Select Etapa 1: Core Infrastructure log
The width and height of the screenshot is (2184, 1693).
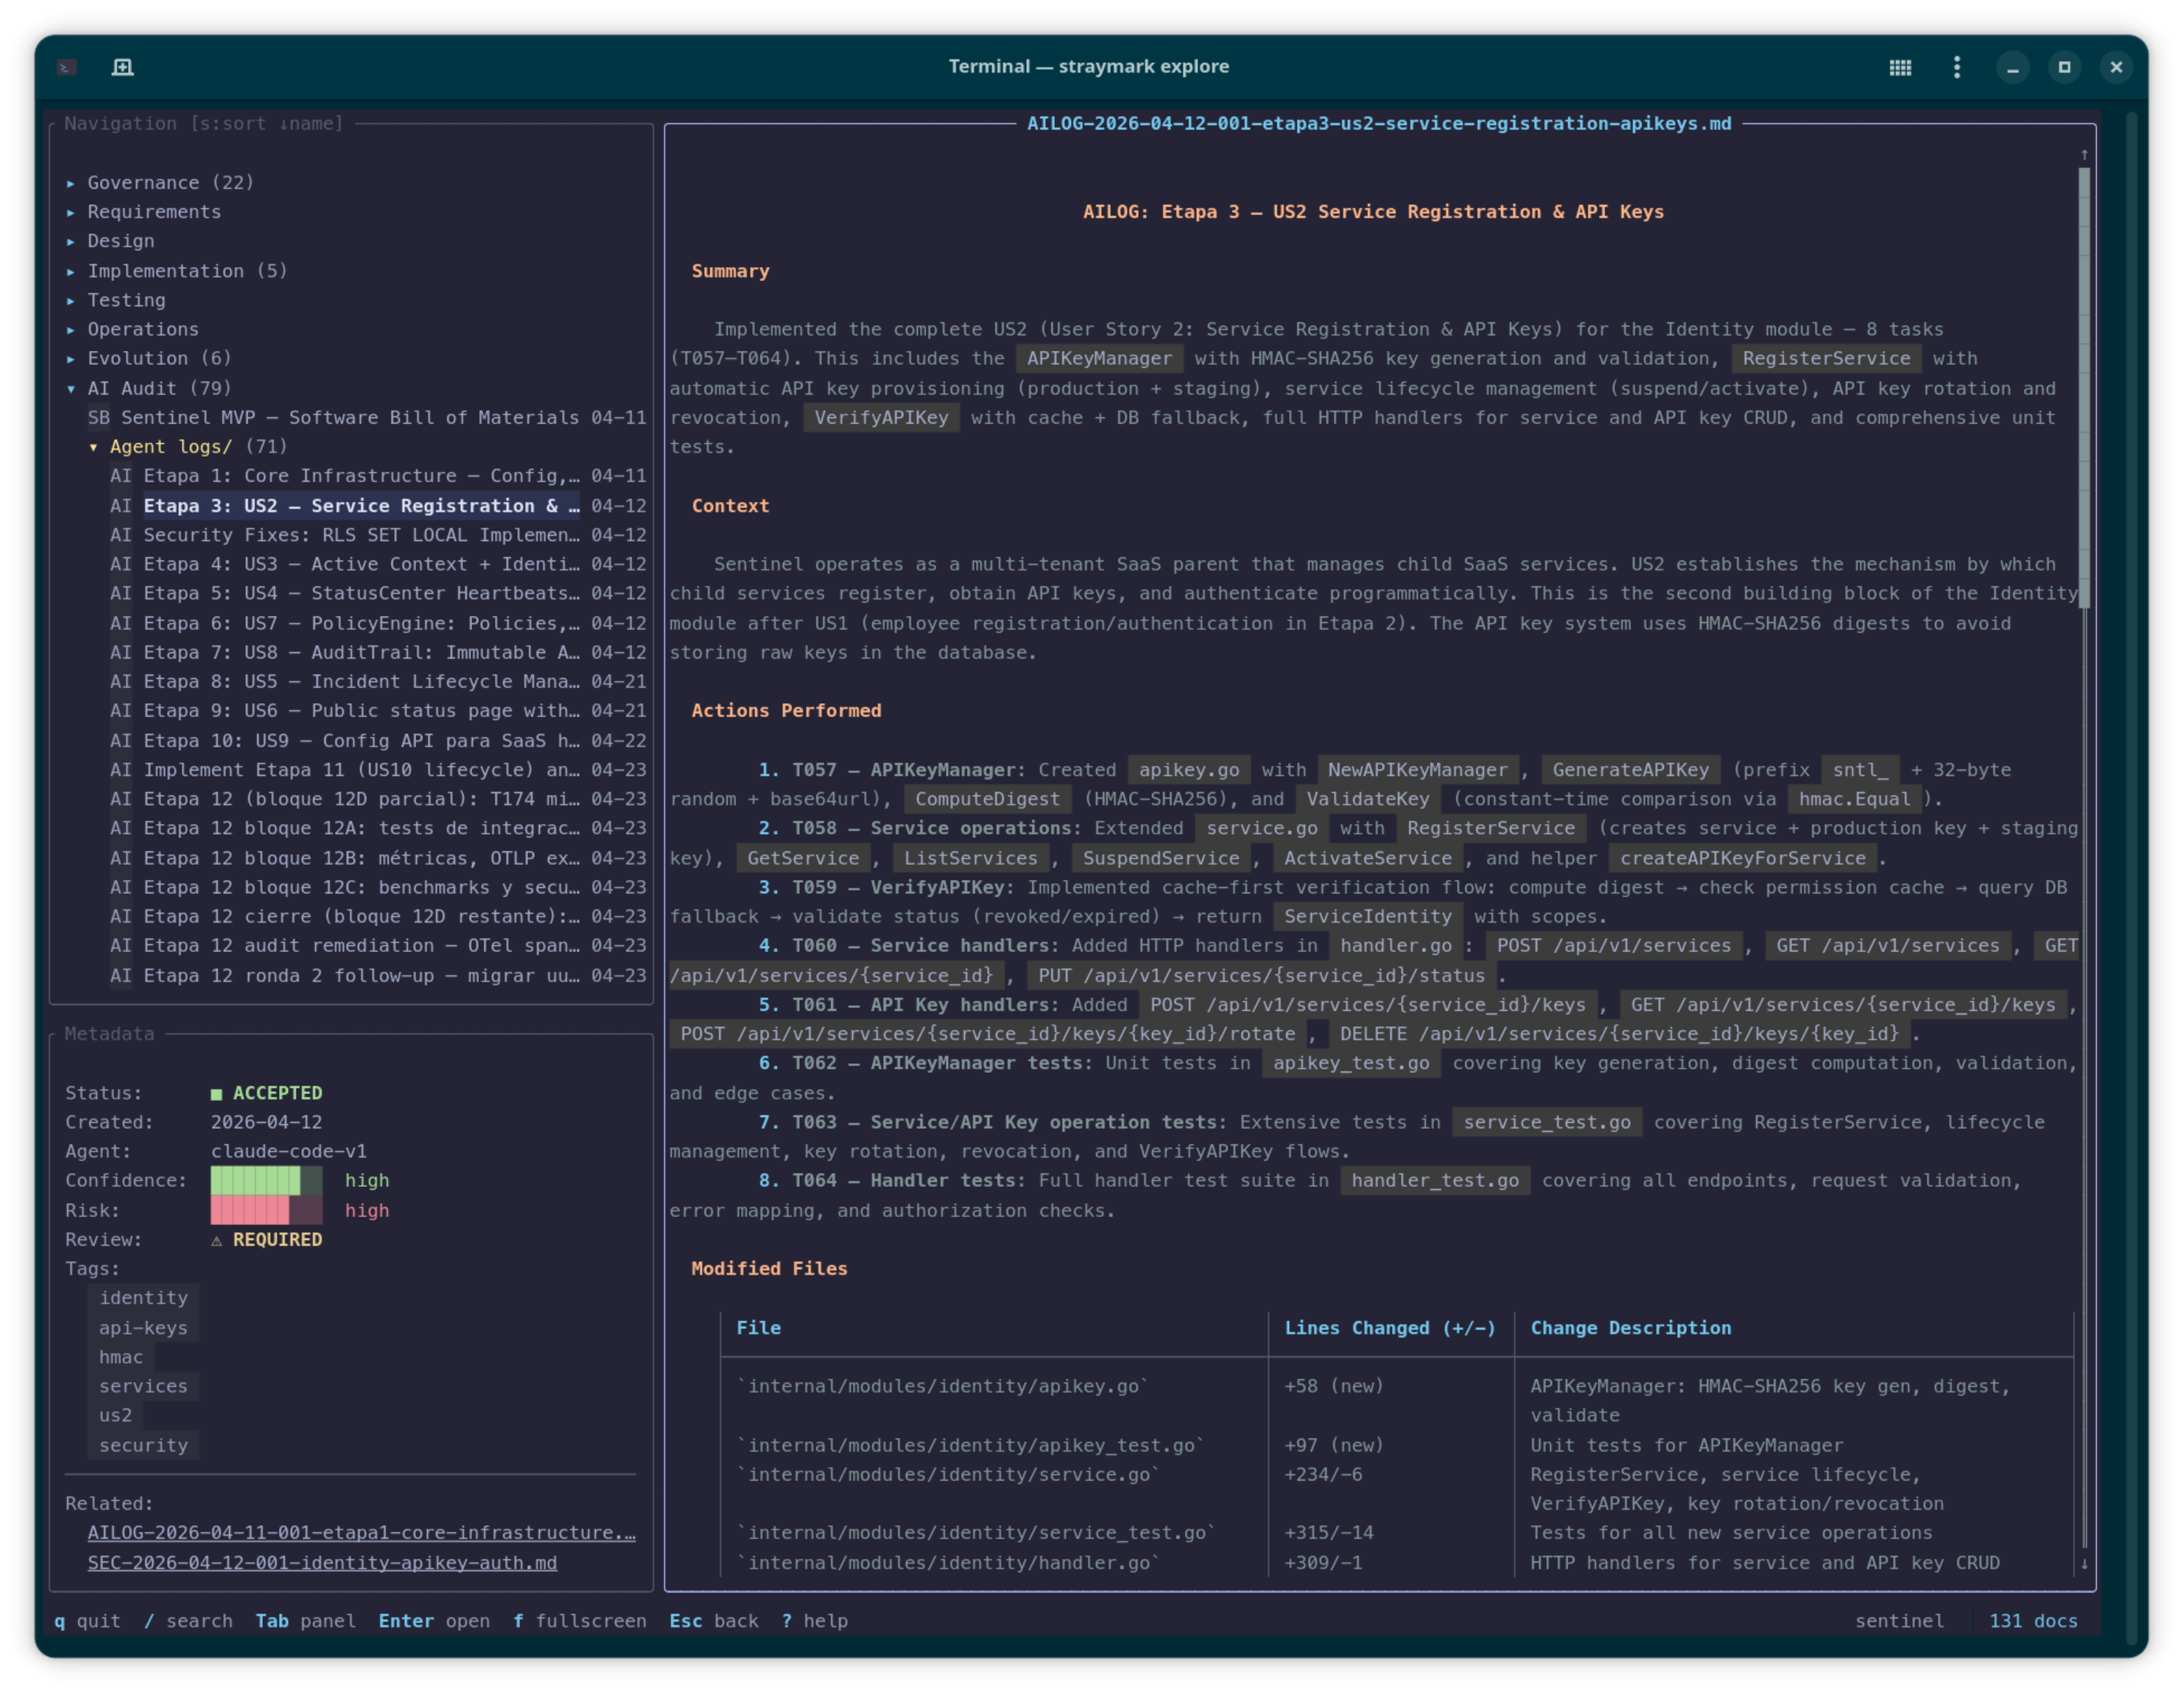click(x=378, y=476)
